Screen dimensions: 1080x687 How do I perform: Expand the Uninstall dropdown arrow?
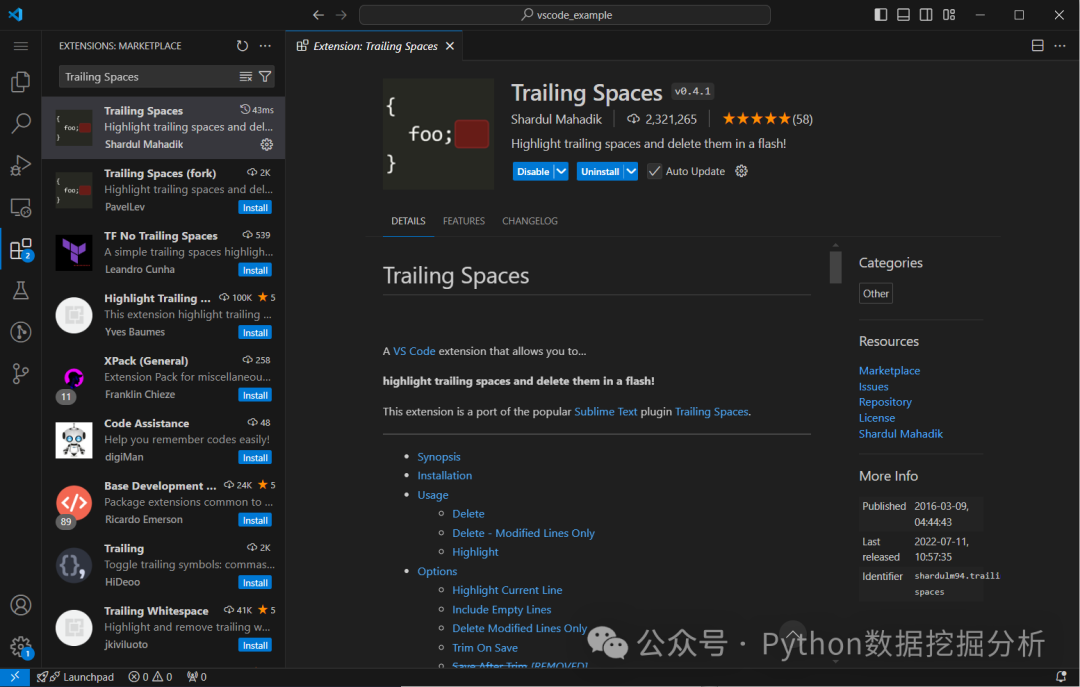(x=631, y=171)
